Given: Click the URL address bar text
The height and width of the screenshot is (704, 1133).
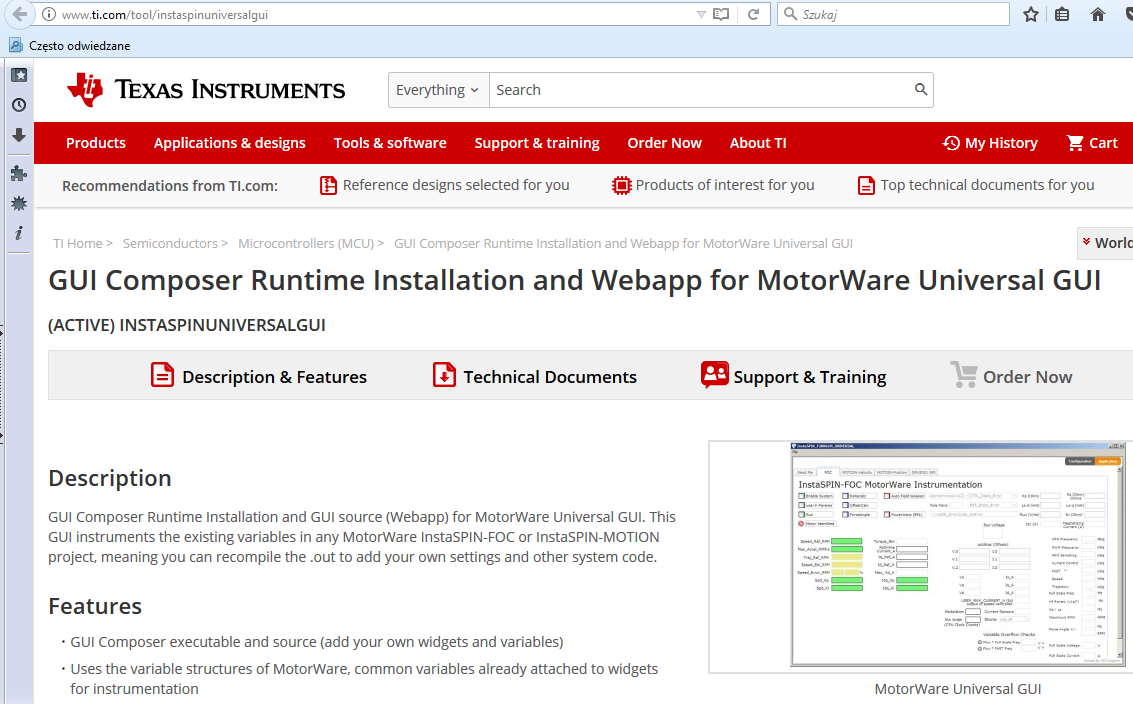Looking at the screenshot, I should point(165,14).
